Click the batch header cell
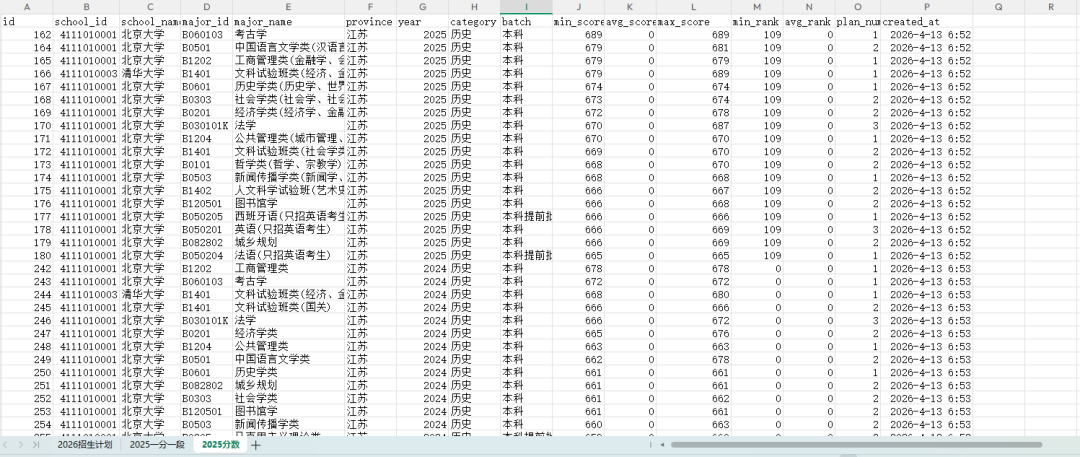Viewport: 1080px width, 457px height. click(526, 22)
